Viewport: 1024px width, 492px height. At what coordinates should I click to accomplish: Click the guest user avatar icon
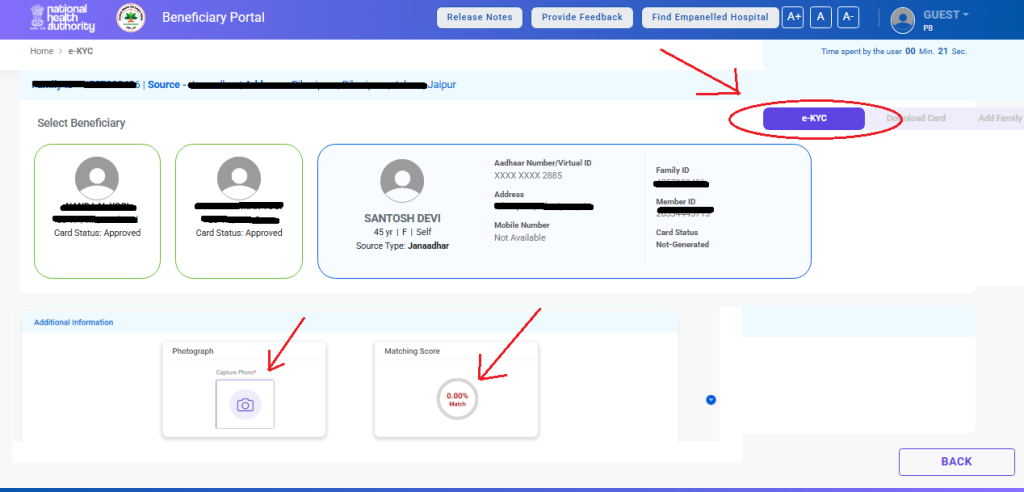pos(903,20)
